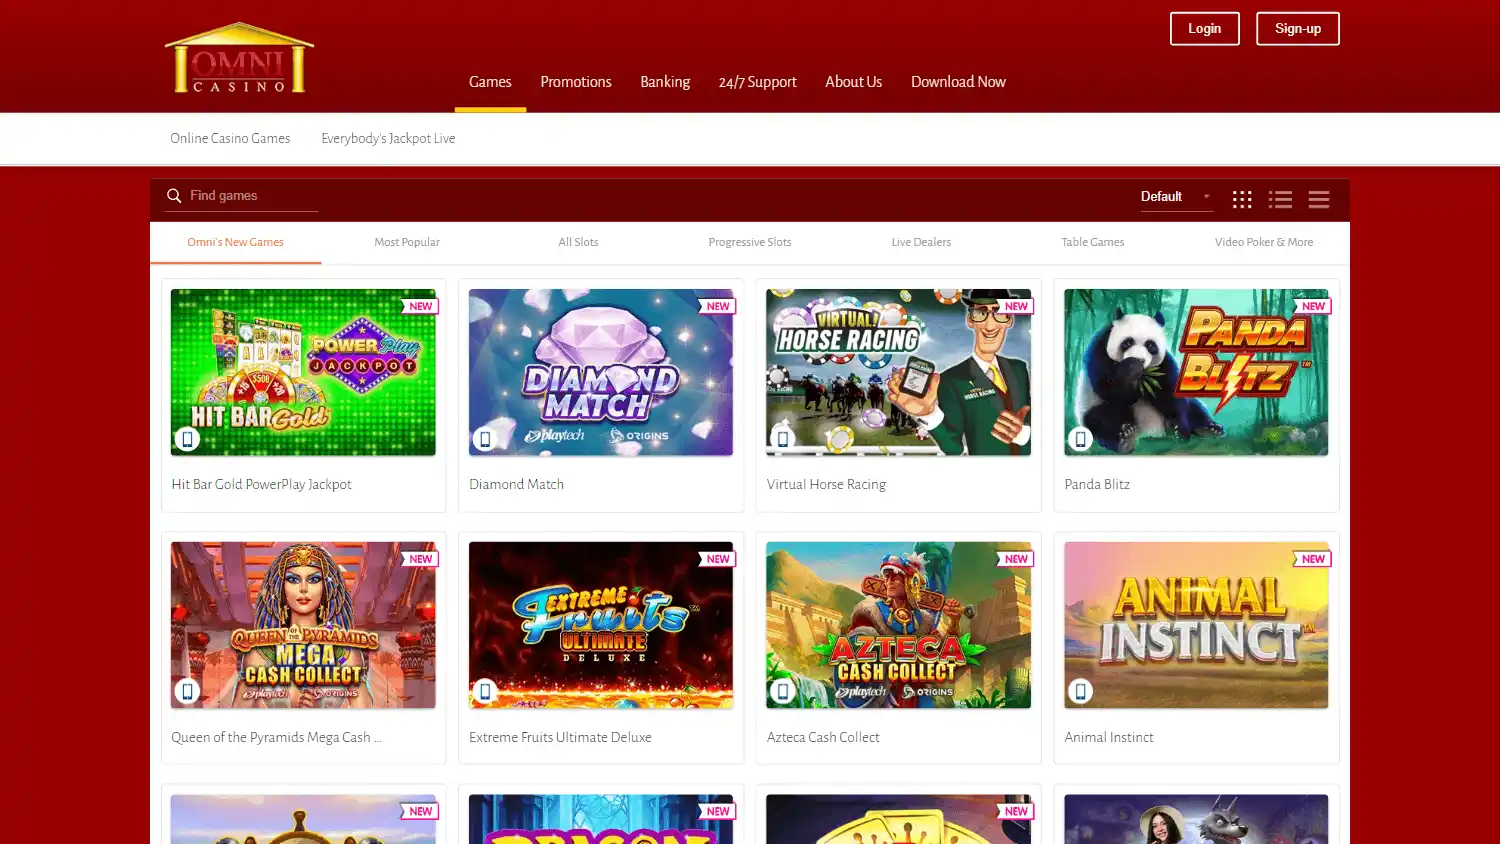
Task: Click the Sign-up button
Action: coord(1298,29)
